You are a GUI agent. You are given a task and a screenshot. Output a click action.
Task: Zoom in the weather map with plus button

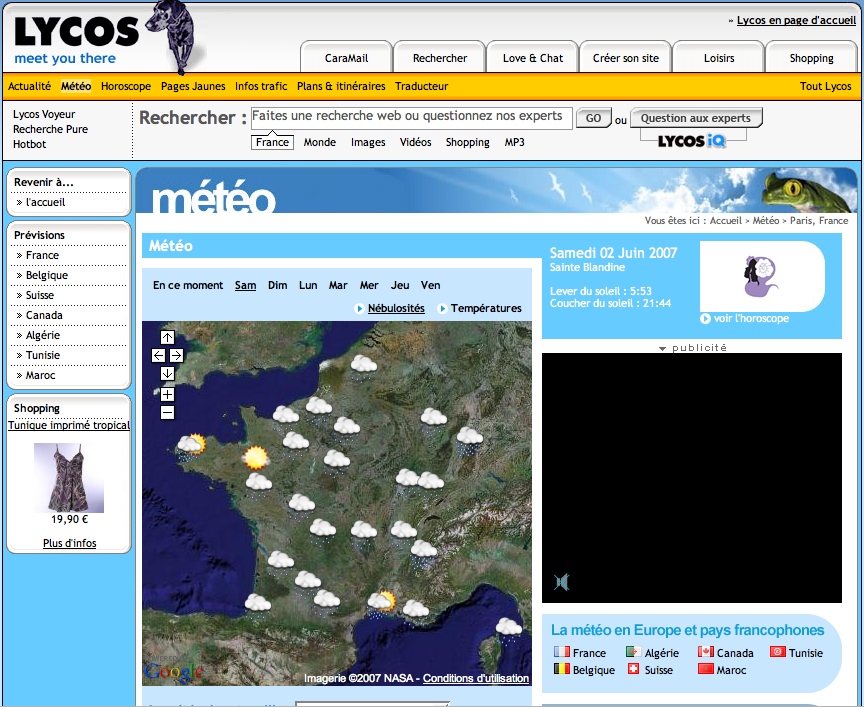[168, 395]
